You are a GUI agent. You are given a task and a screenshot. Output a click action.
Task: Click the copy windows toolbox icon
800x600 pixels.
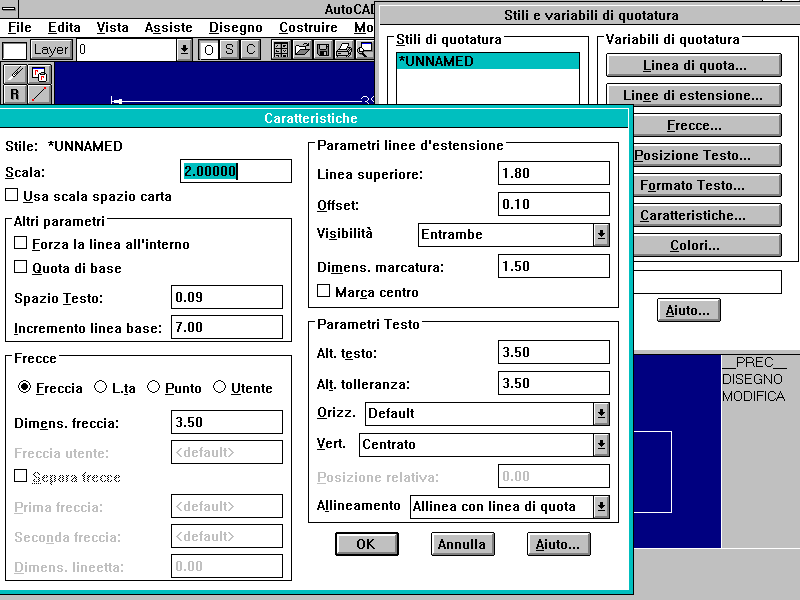[x=39, y=74]
